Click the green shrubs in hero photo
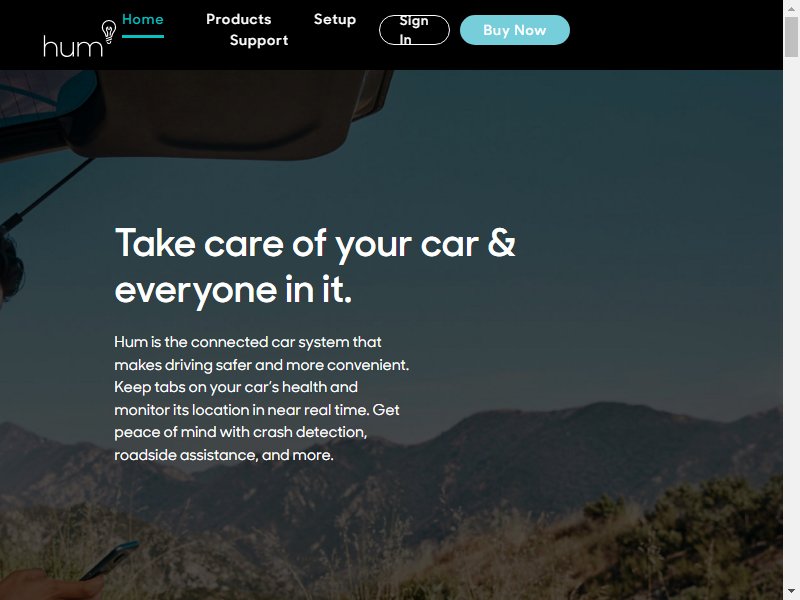Viewport: 800px width, 600px height. tap(684, 526)
